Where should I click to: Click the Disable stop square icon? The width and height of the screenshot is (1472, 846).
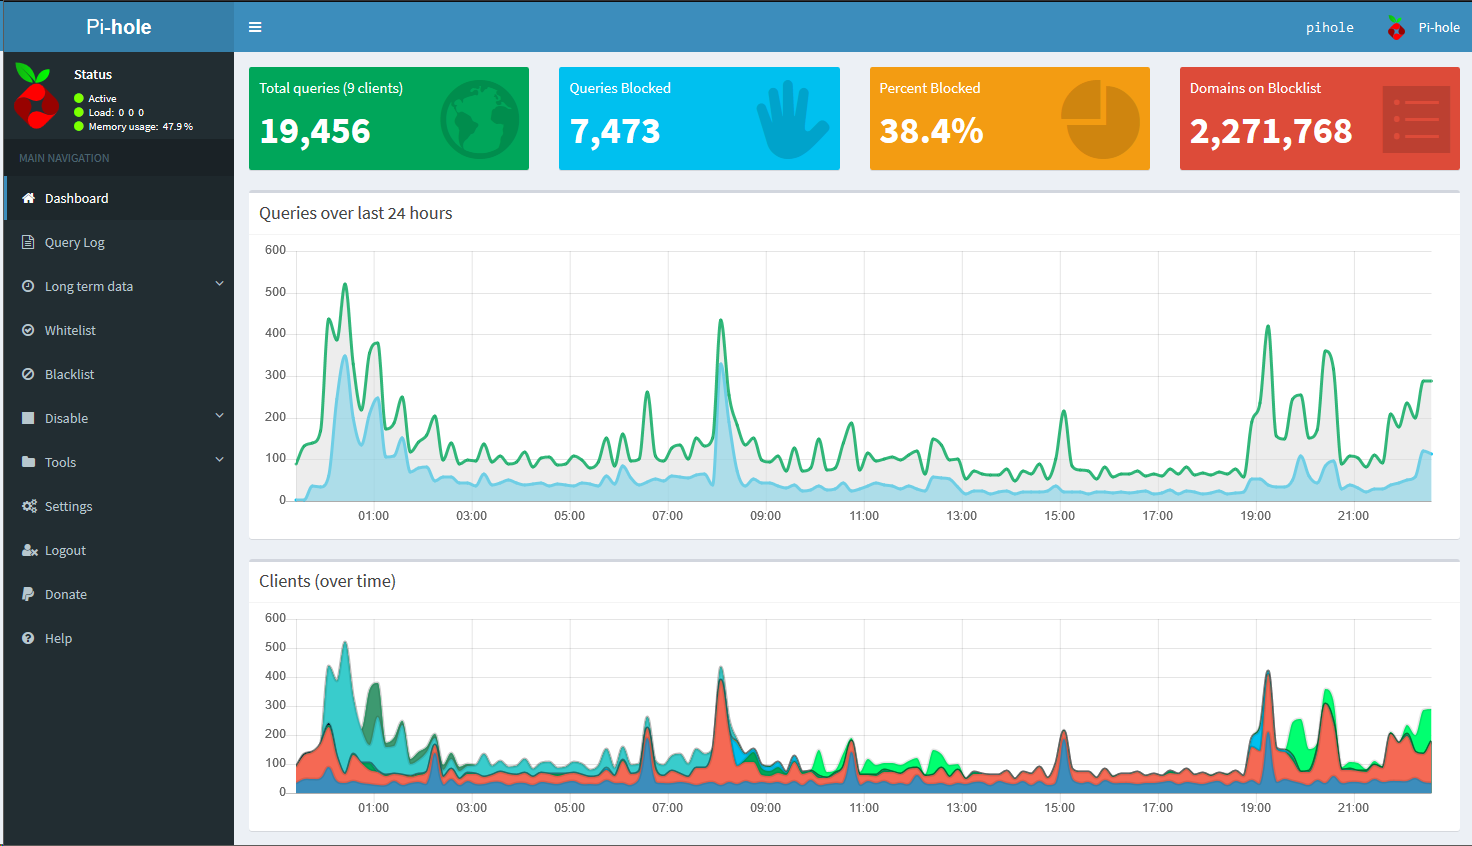(x=28, y=418)
